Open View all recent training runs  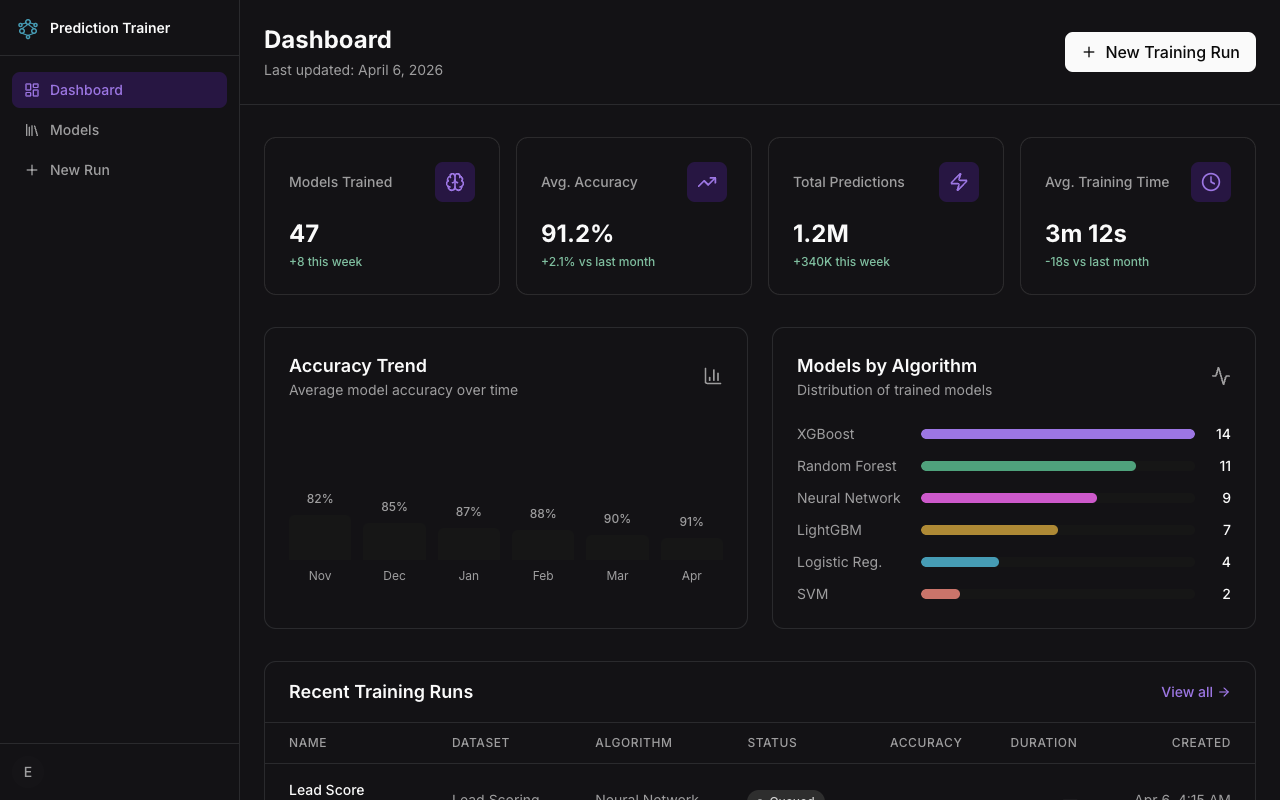[x=1194, y=691]
